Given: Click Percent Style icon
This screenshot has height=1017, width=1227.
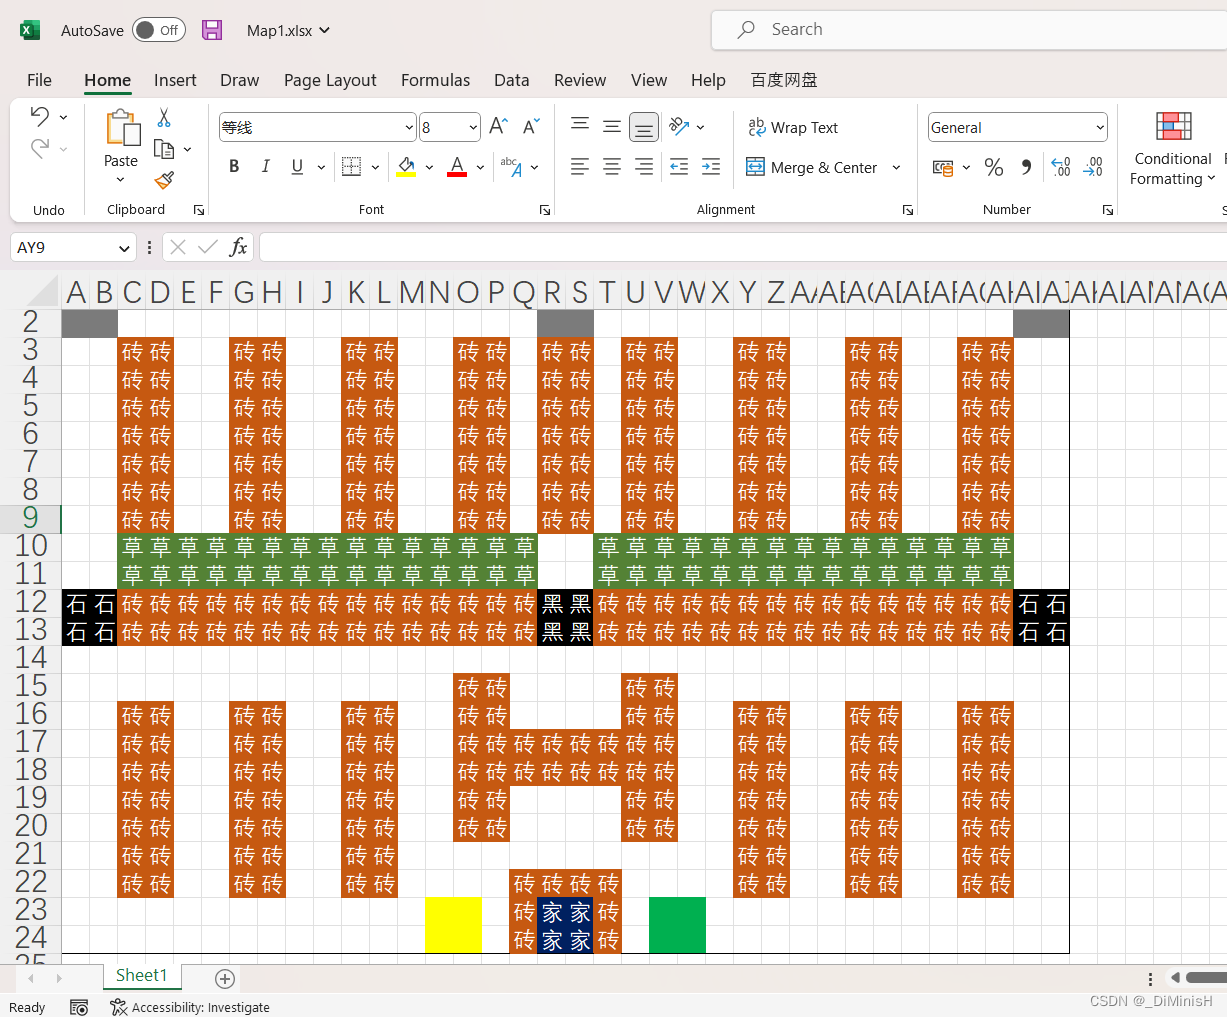Looking at the screenshot, I should click(994, 167).
